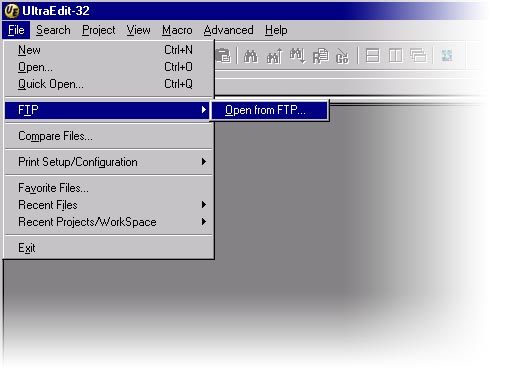
Task: Click the Go To line icon
Action: 342,56
